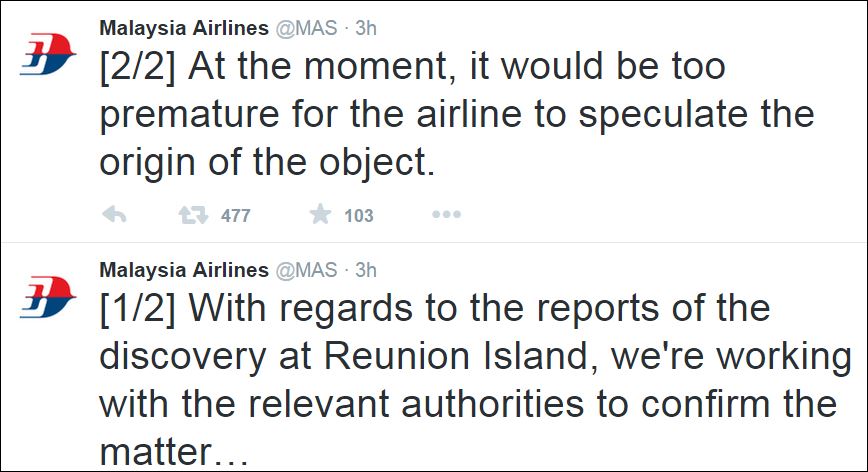
Task: Click the [1/2] marker in the bottom tweet
Action: 136,309
